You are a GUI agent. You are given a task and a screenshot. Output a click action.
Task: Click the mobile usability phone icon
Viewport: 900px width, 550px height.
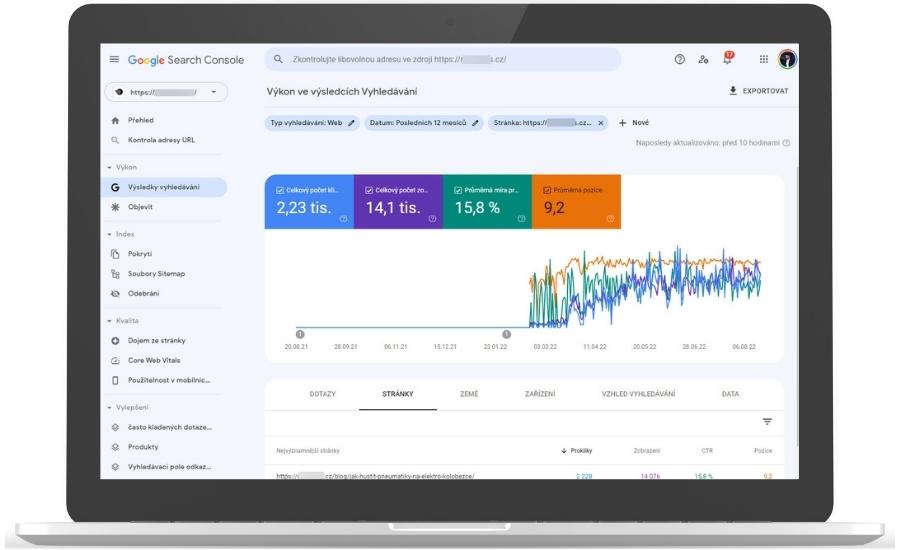[115, 380]
